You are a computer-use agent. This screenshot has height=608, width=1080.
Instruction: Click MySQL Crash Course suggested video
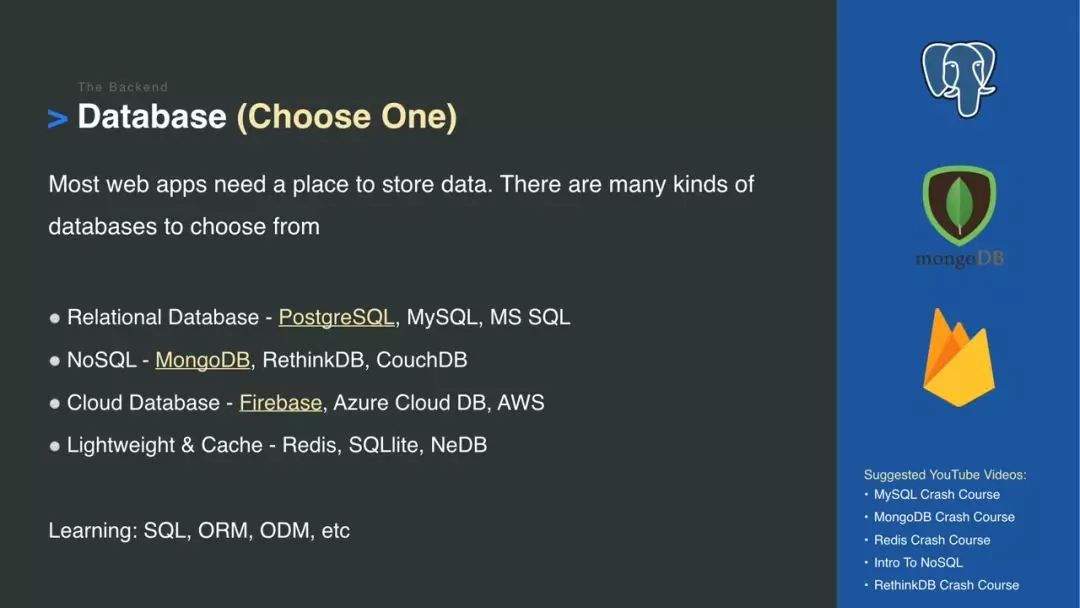pyautogui.click(x=936, y=494)
